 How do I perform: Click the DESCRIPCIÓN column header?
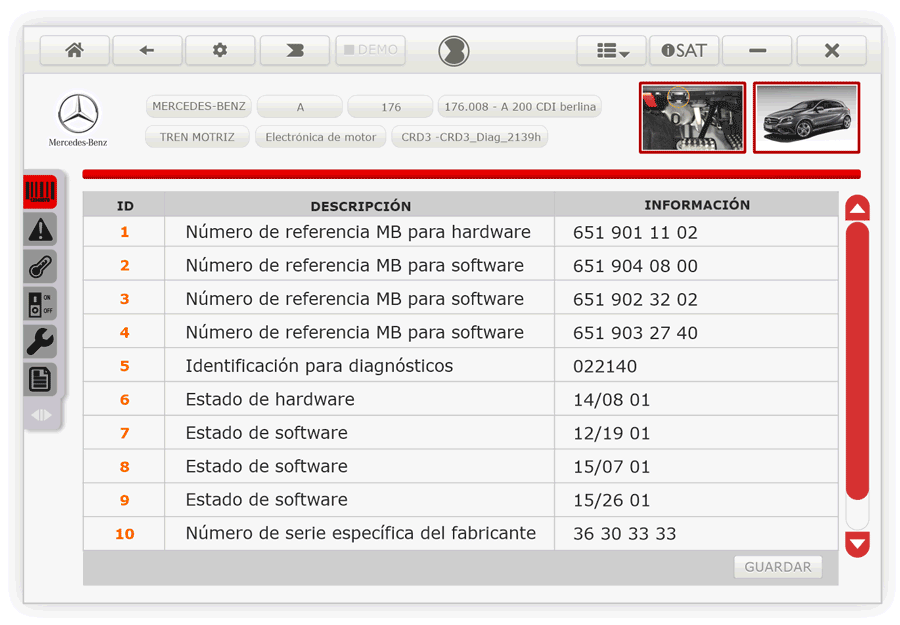click(360, 205)
